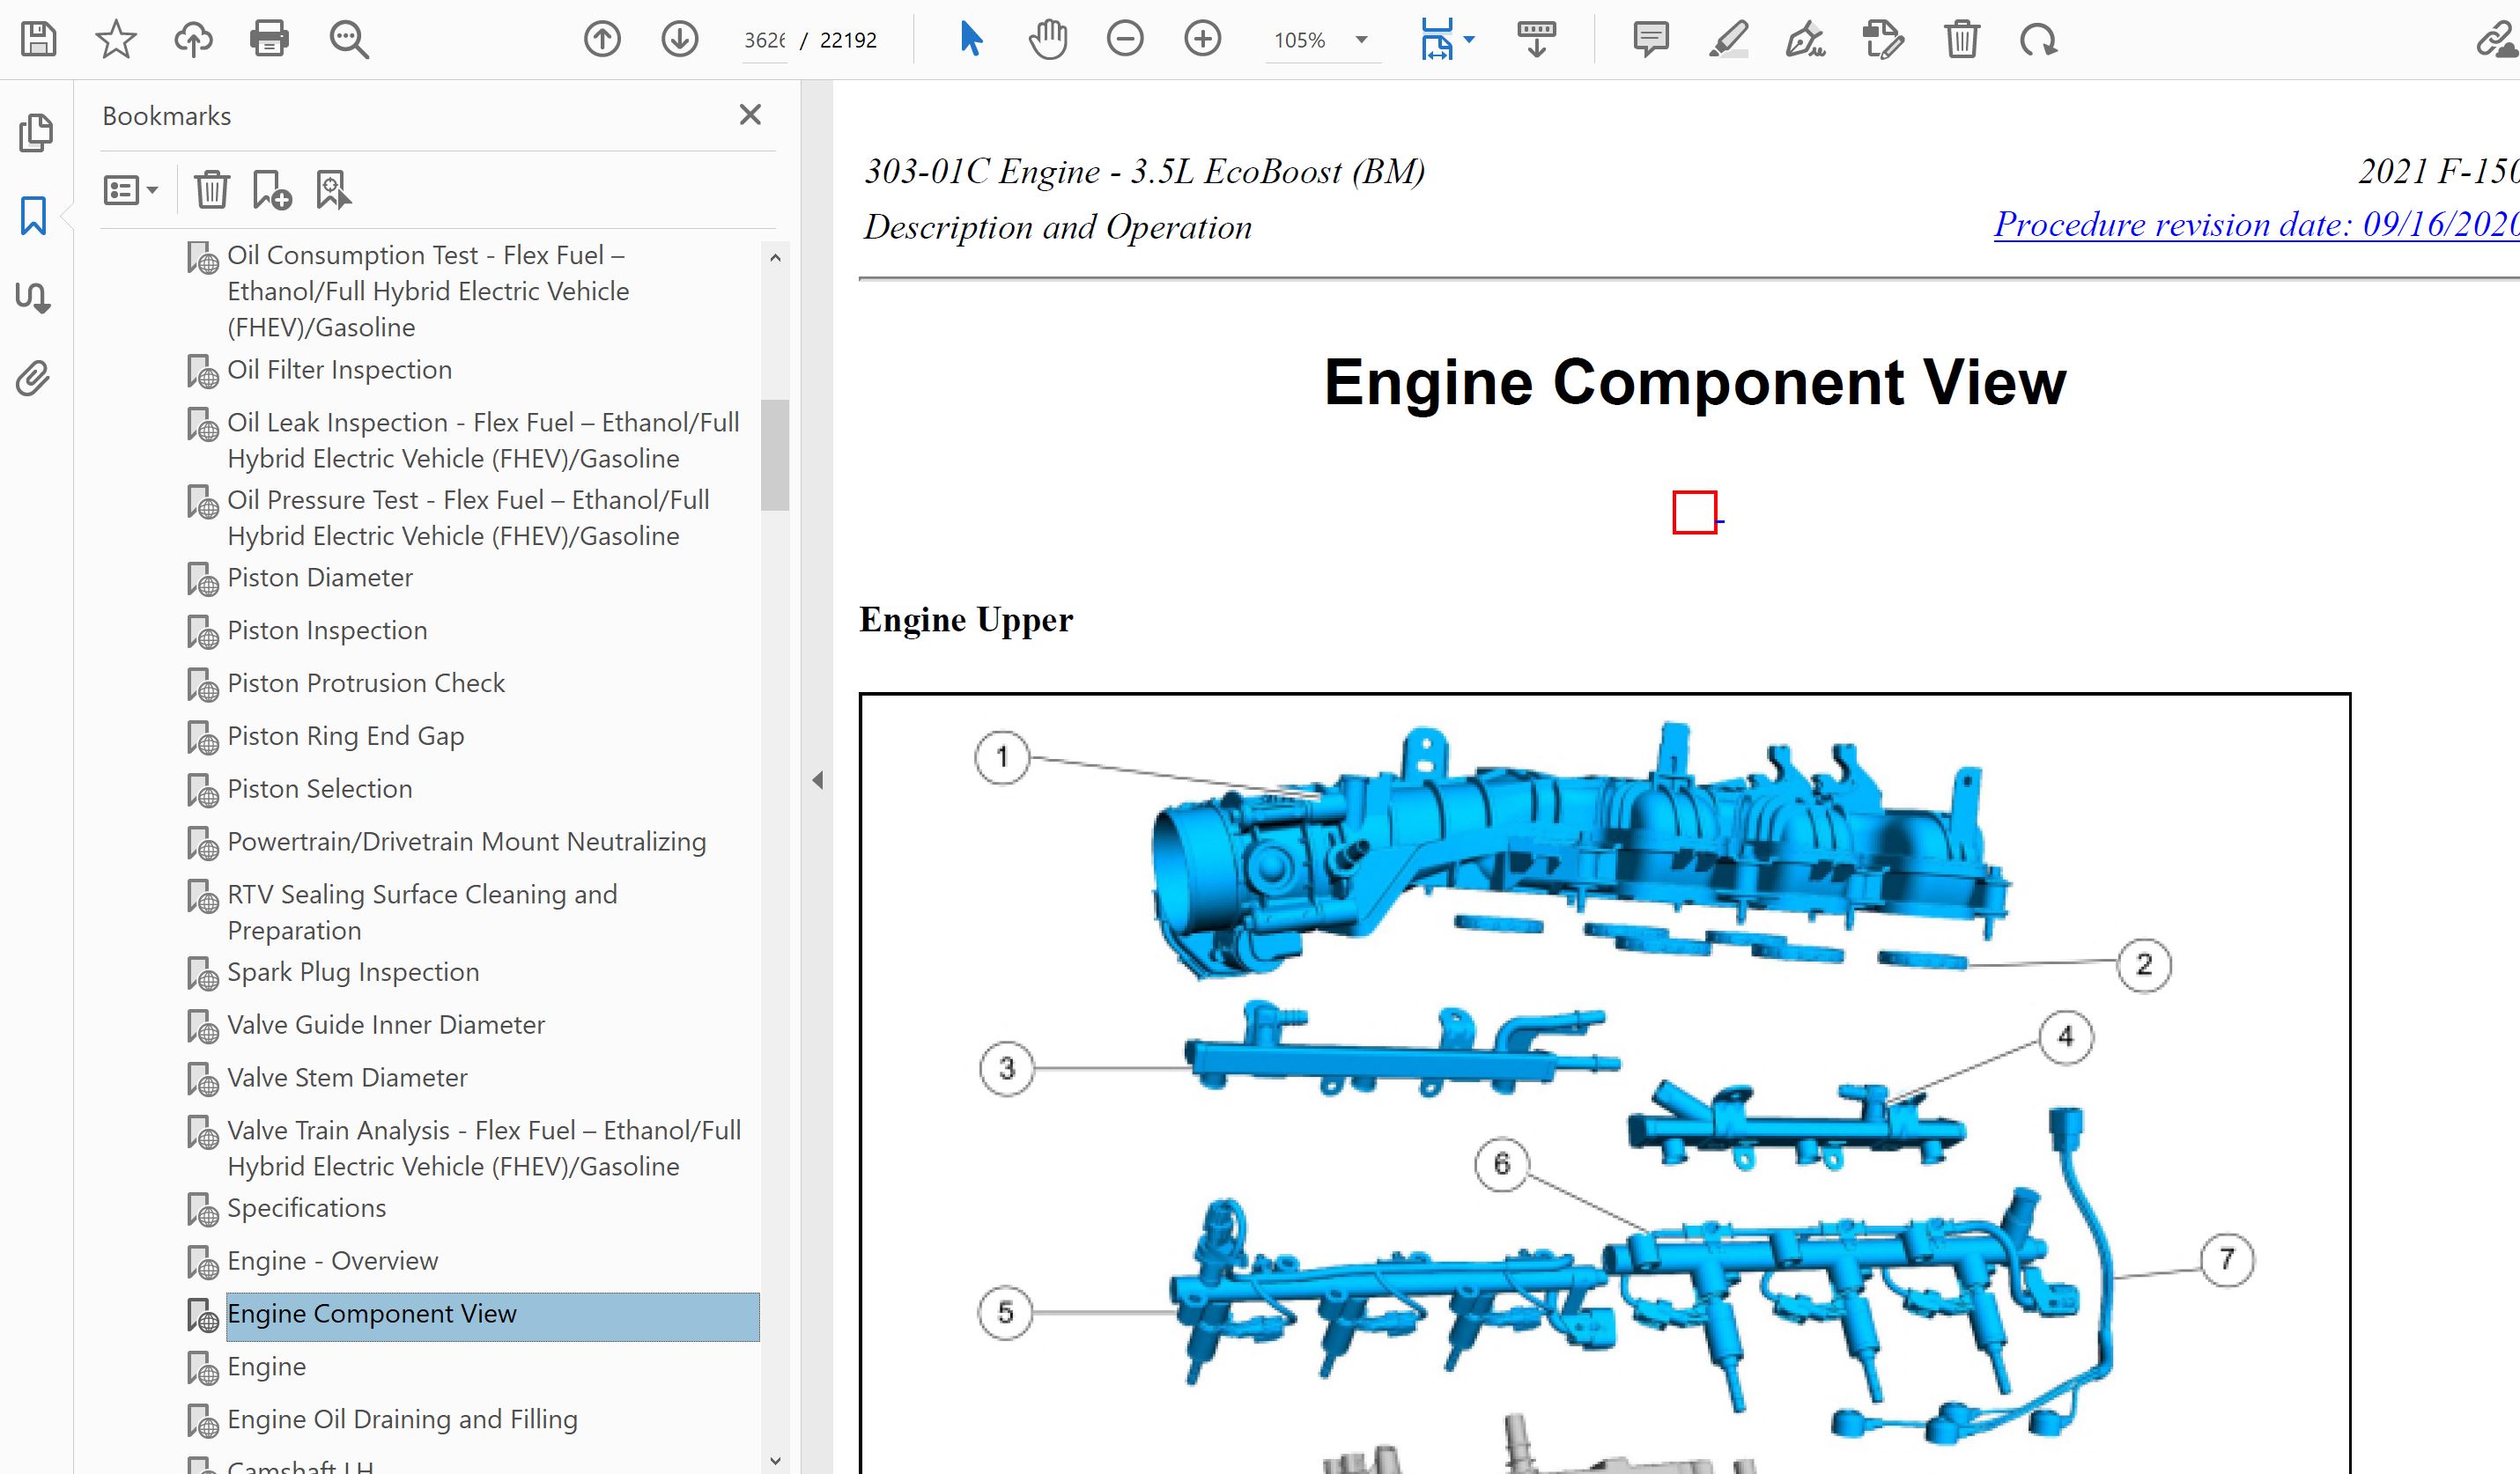Expand the fit-page view dropdown arrow
Image resolution: width=2520 pixels, height=1474 pixels.
[x=1469, y=40]
